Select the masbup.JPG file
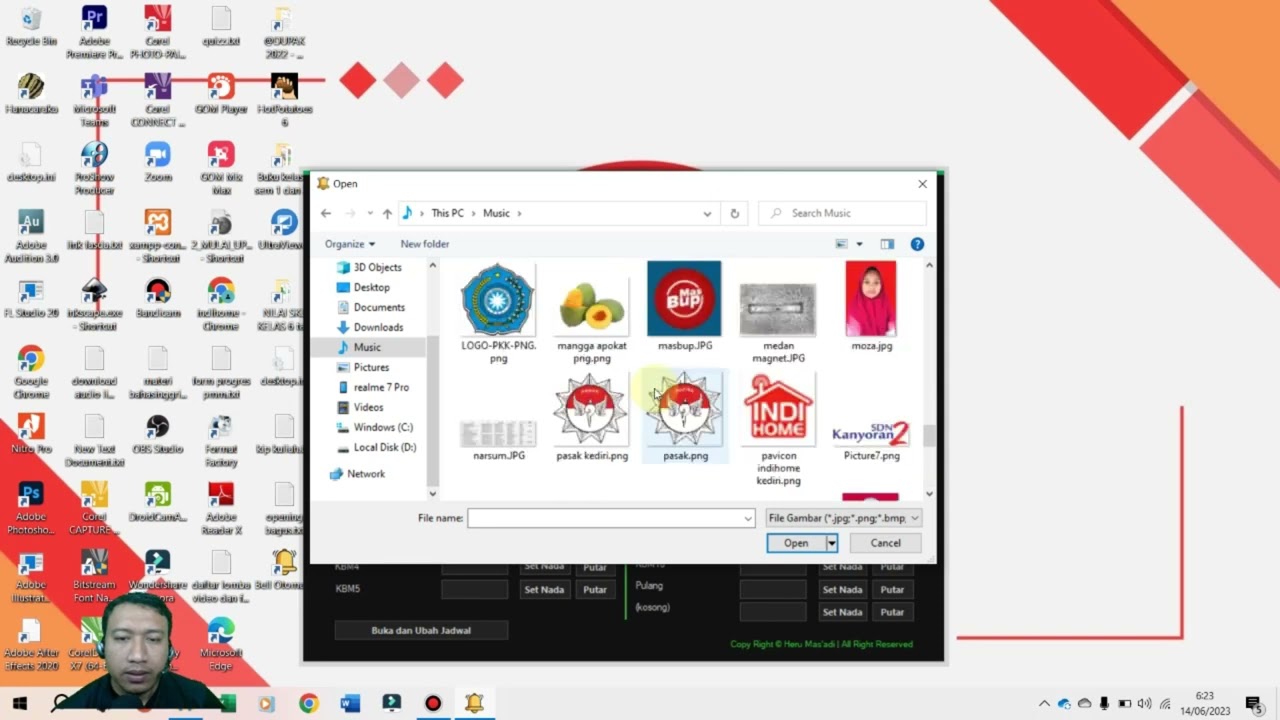1280x720 pixels. (x=685, y=307)
